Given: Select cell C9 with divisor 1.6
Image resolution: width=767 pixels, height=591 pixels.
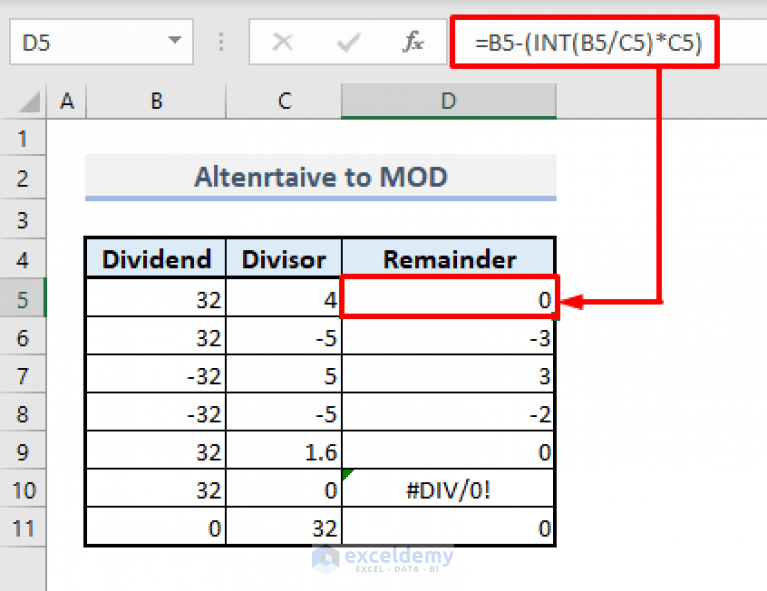Looking at the screenshot, I should click(x=284, y=452).
